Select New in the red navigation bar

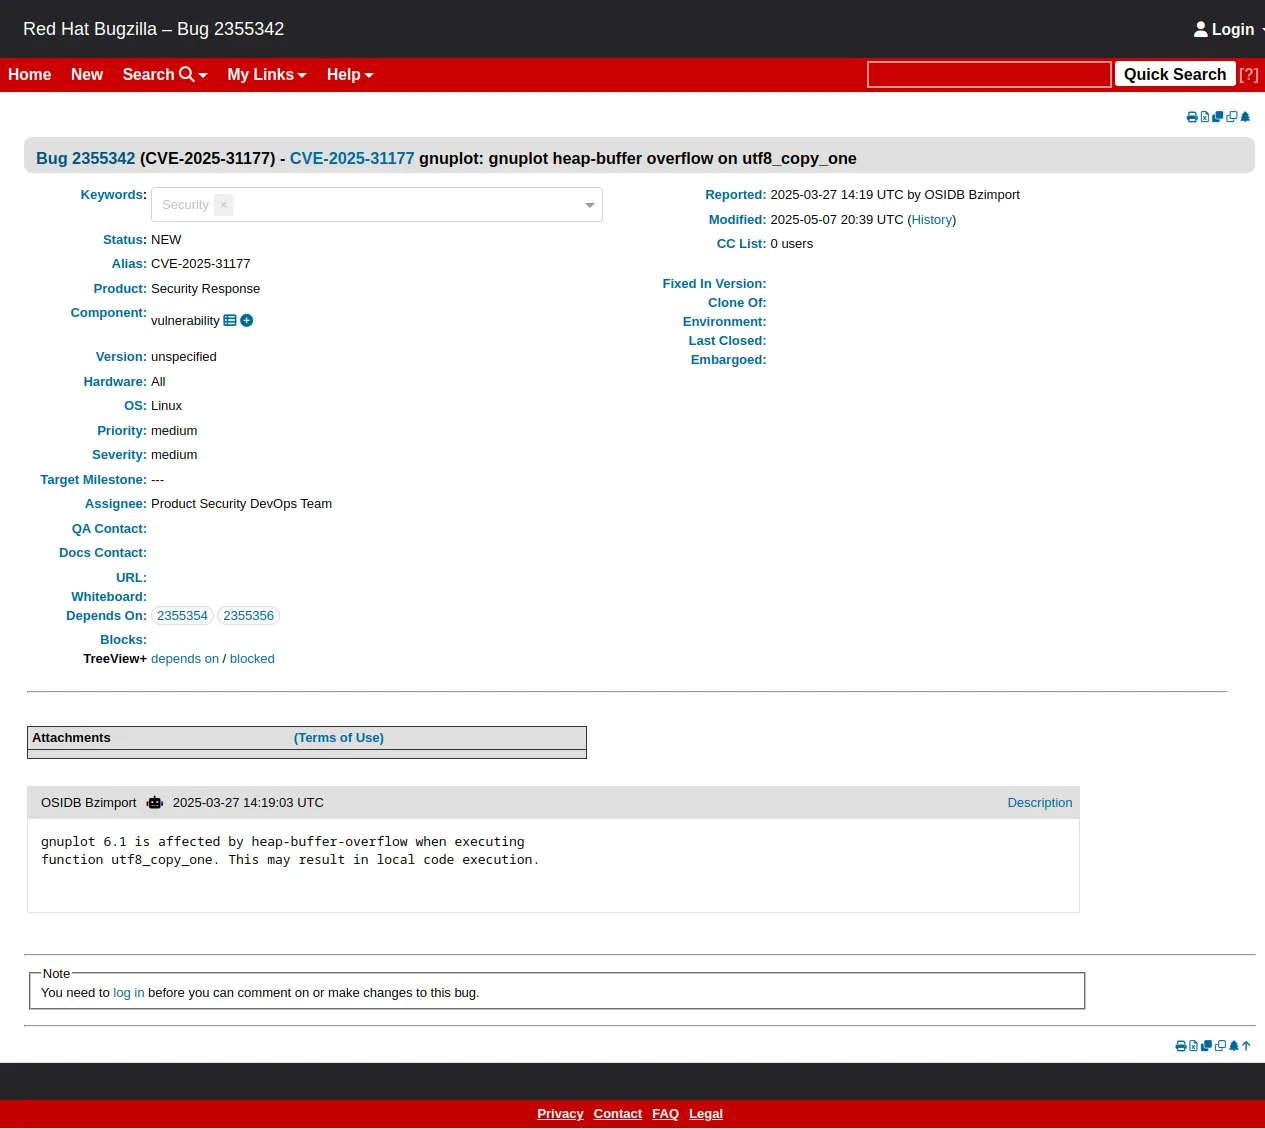tap(87, 74)
